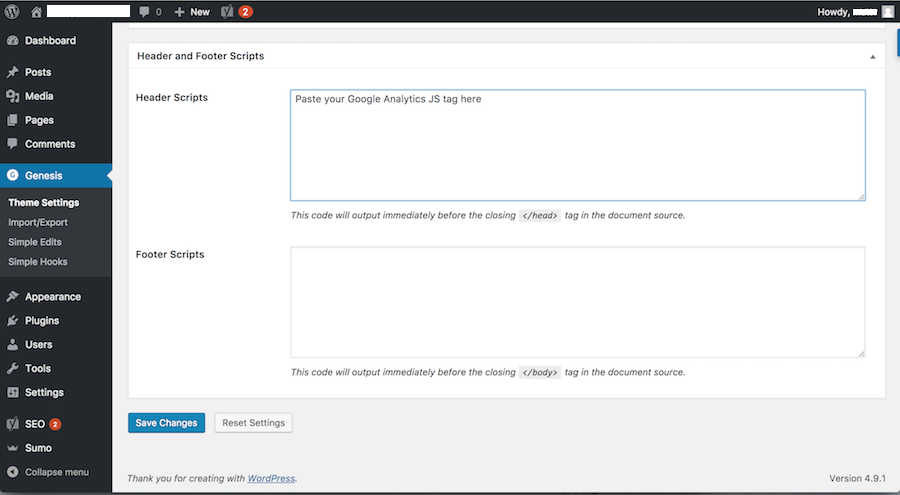Click the Footer Scripts field label
900x495 pixels.
coord(170,254)
